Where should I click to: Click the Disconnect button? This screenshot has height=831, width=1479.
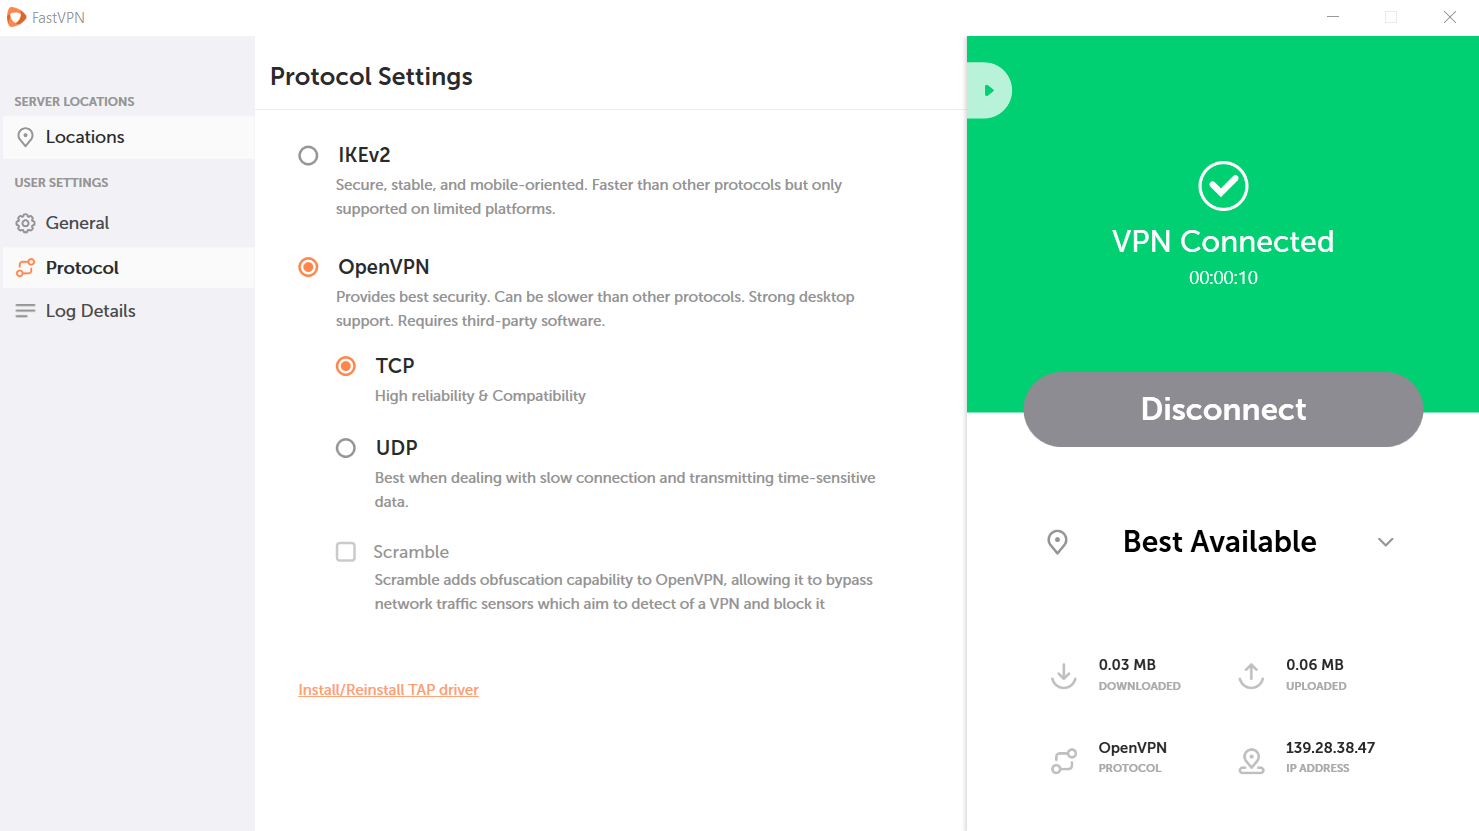pos(1223,409)
